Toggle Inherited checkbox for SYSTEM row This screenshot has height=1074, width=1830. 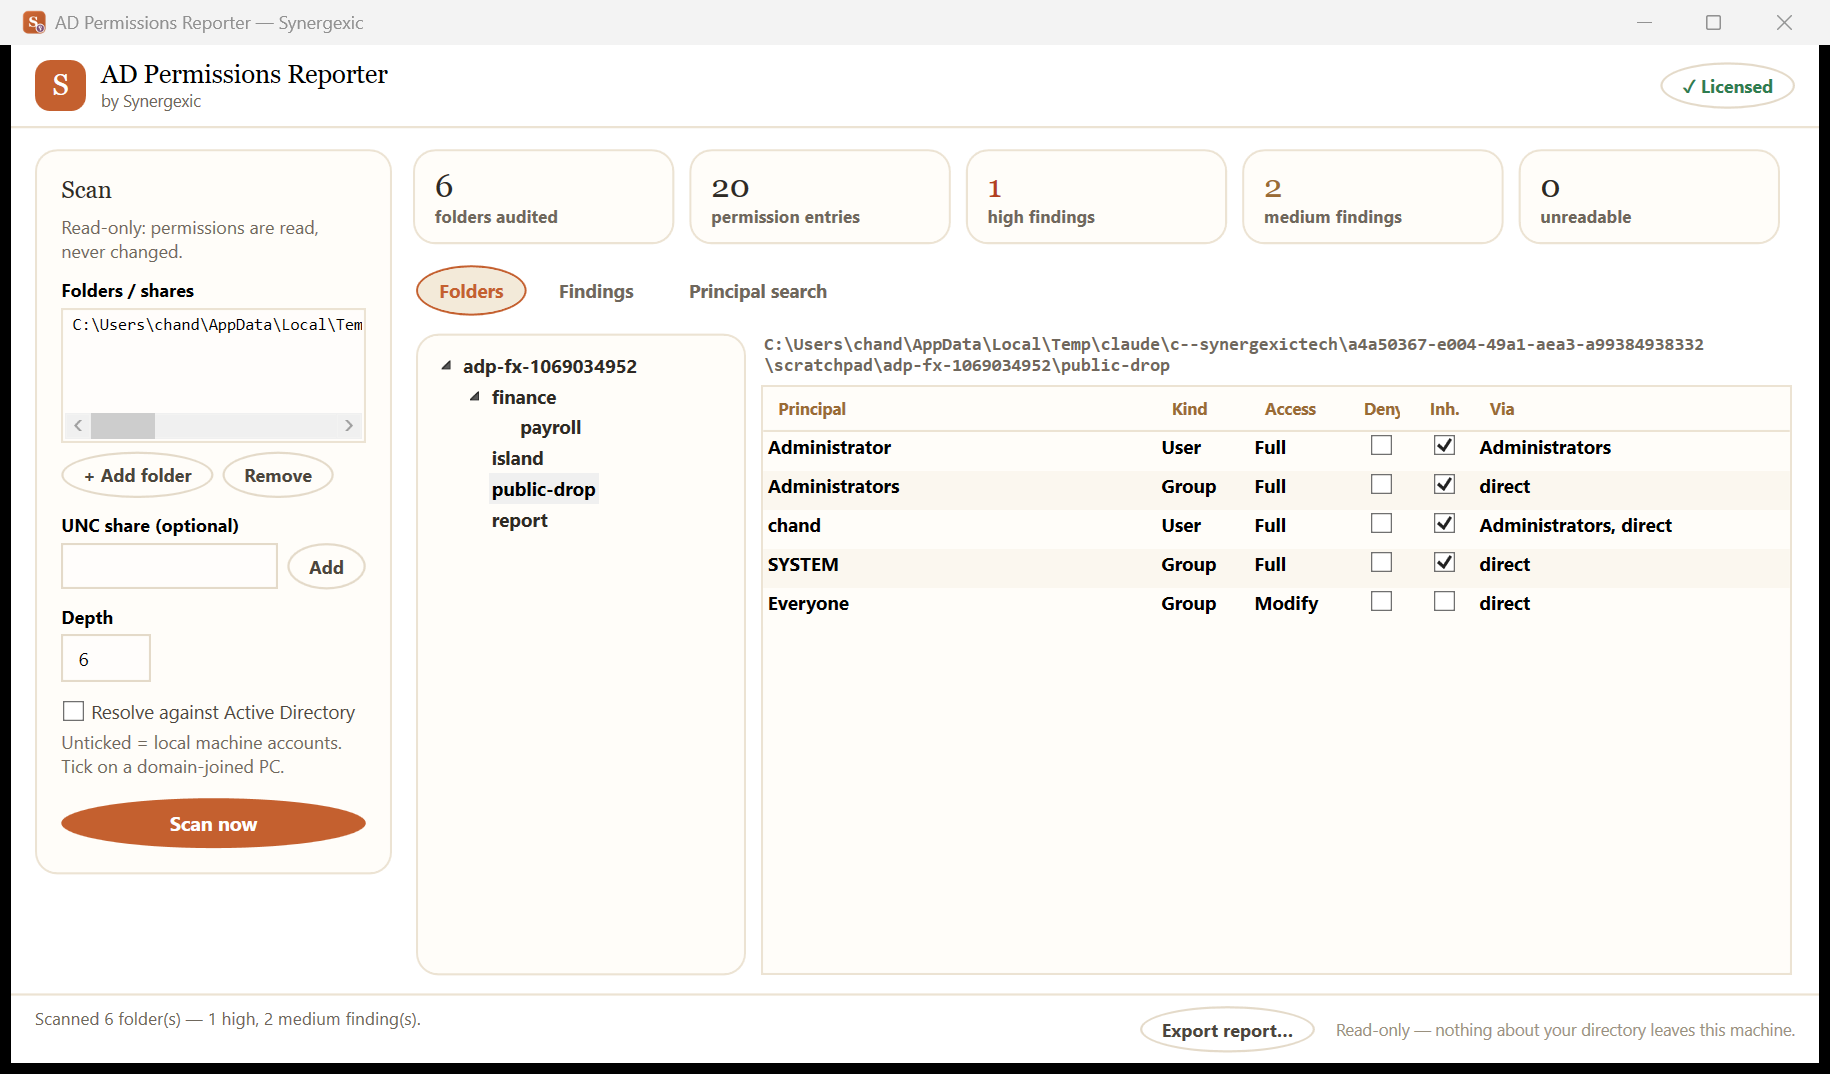(x=1444, y=563)
